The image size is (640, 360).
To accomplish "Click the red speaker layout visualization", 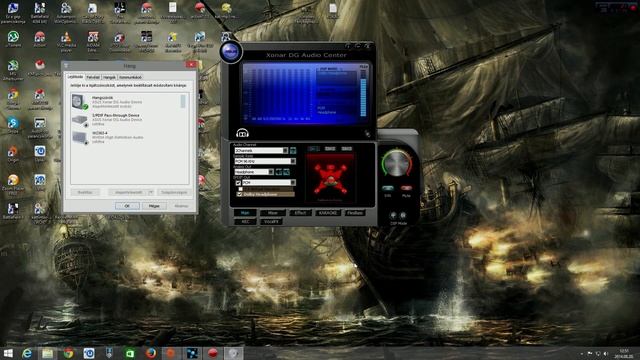I will click(330, 178).
